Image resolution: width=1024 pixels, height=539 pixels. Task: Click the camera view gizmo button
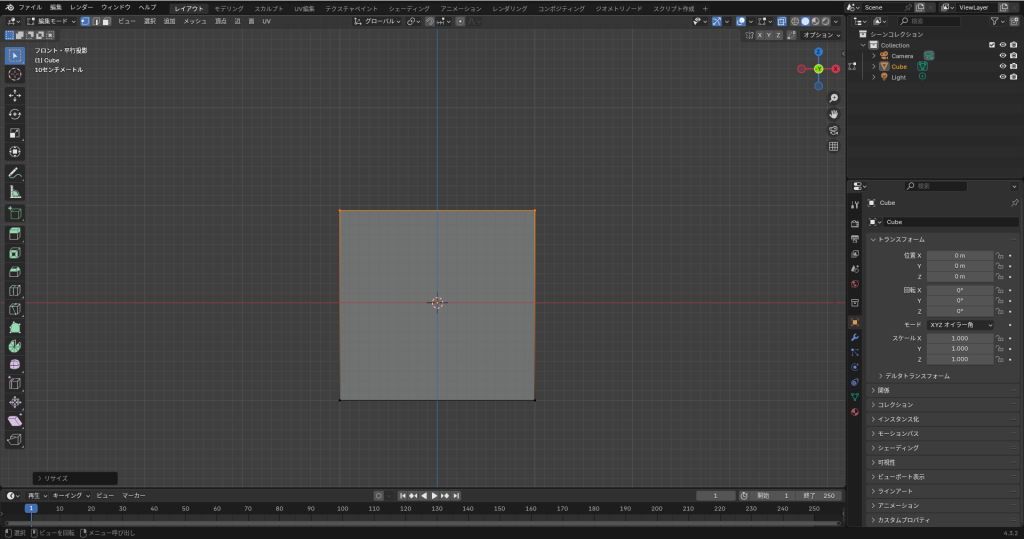pos(833,130)
